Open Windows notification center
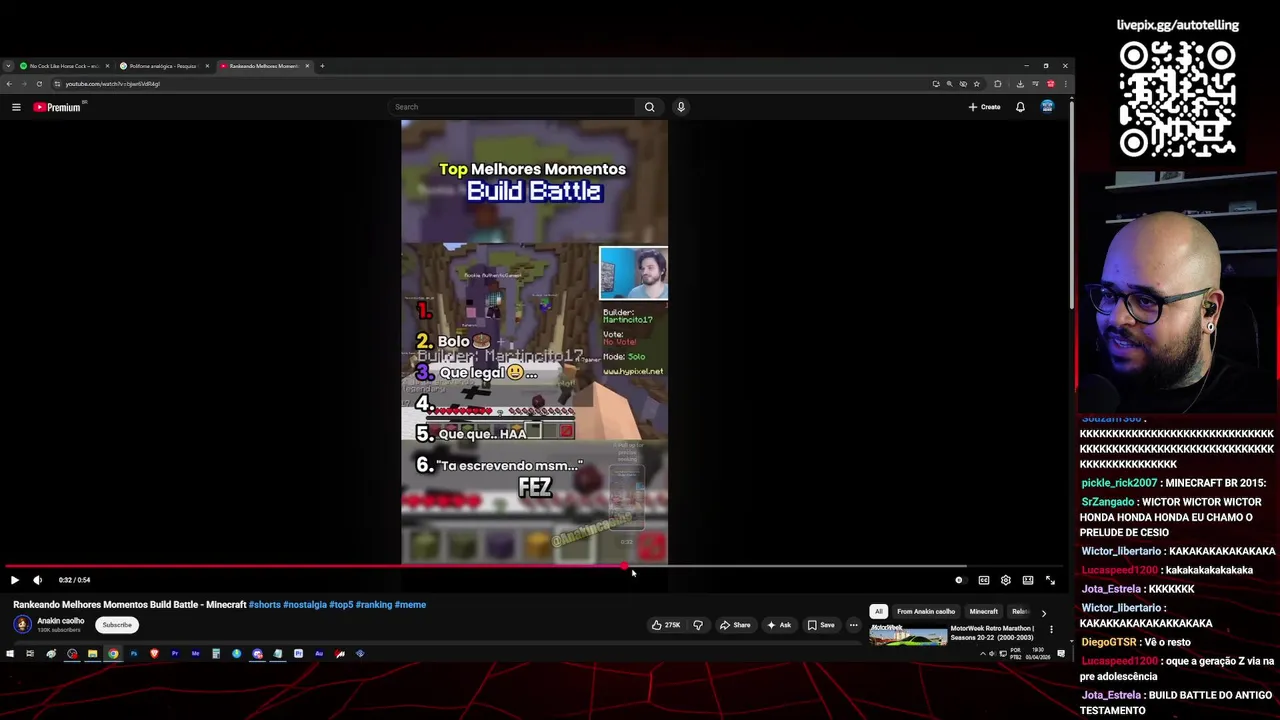The height and width of the screenshot is (720, 1280). pyautogui.click(x=1061, y=654)
